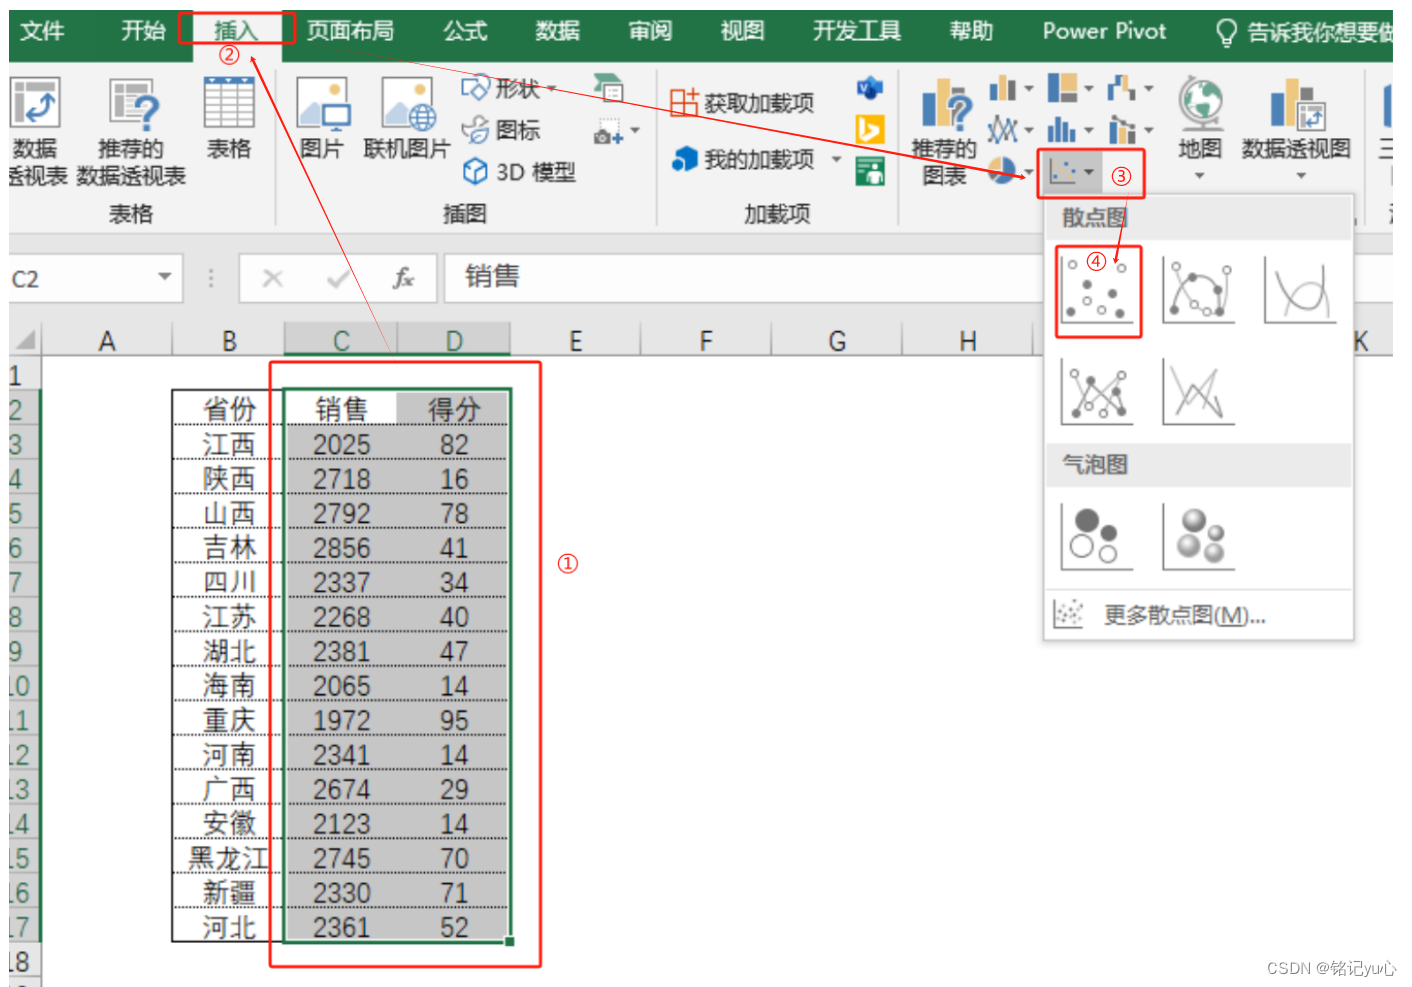Screen dimensions: 1412x987
Task: Open the combo chart dropdown
Action: (1130, 130)
